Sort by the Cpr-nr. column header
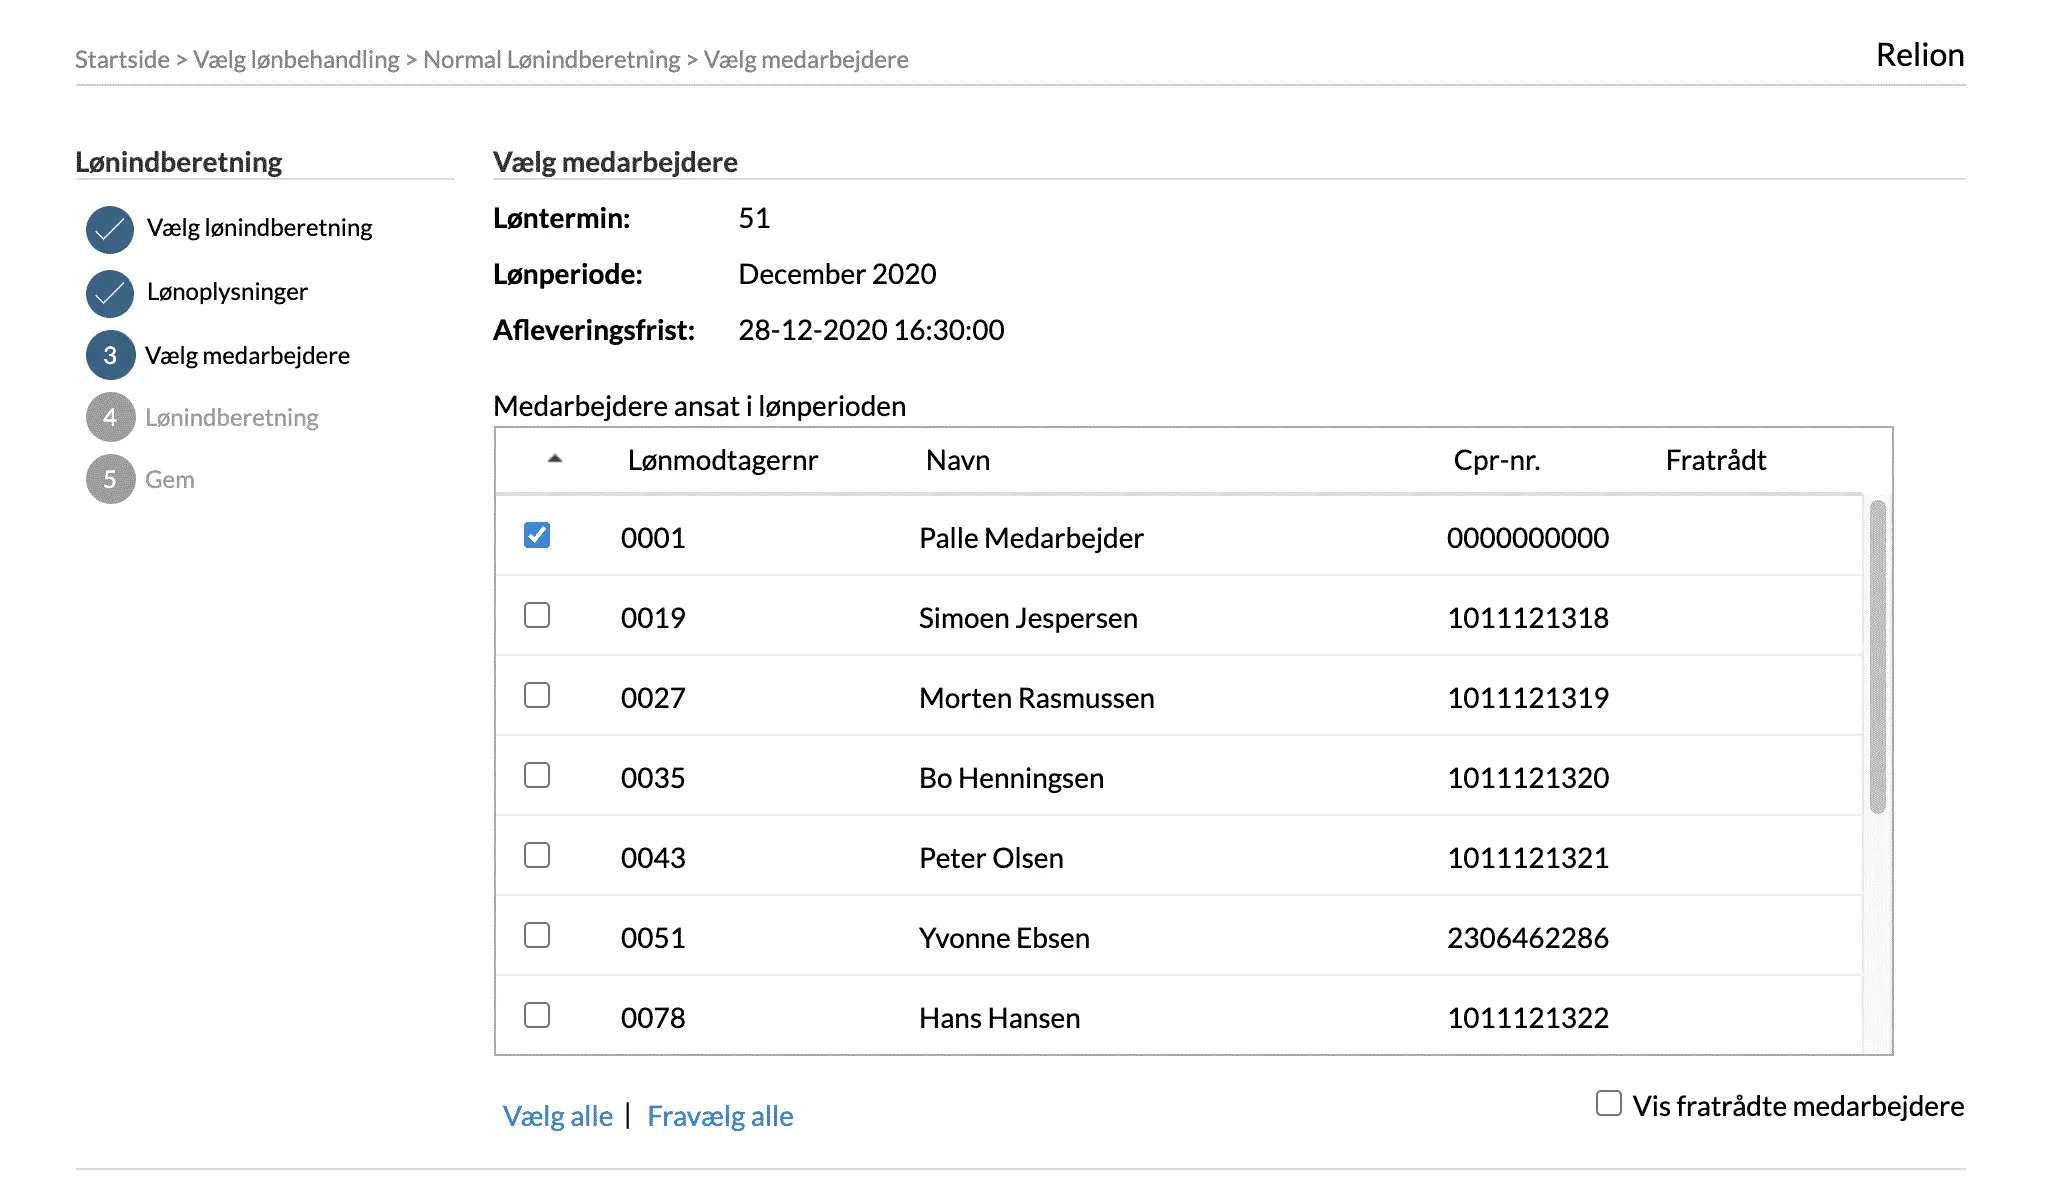 click(1496, 460)
